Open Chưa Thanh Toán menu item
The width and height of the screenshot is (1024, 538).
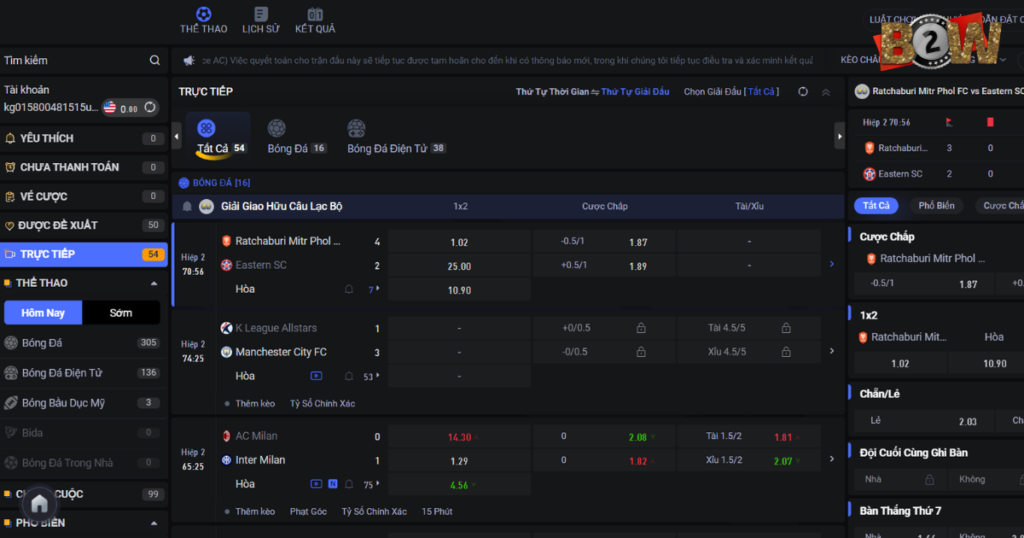tap(84, 167)
